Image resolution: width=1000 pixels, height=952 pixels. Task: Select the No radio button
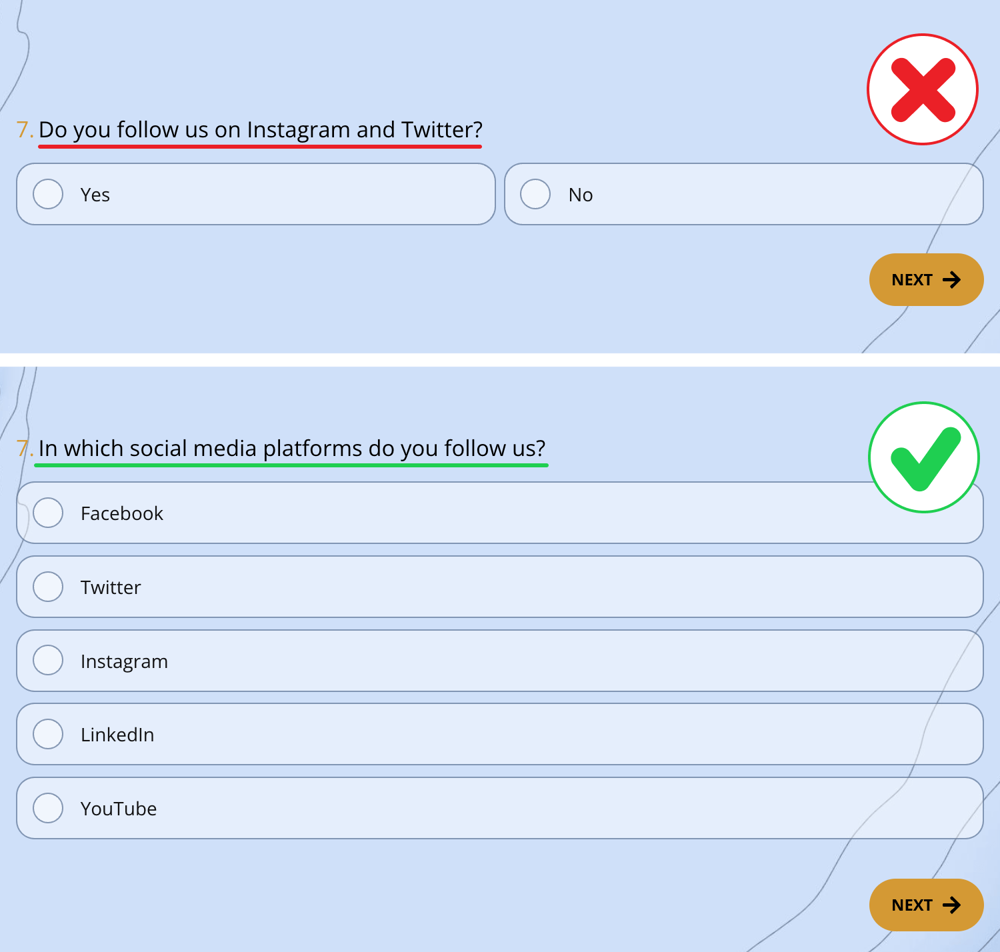[536, 194]
